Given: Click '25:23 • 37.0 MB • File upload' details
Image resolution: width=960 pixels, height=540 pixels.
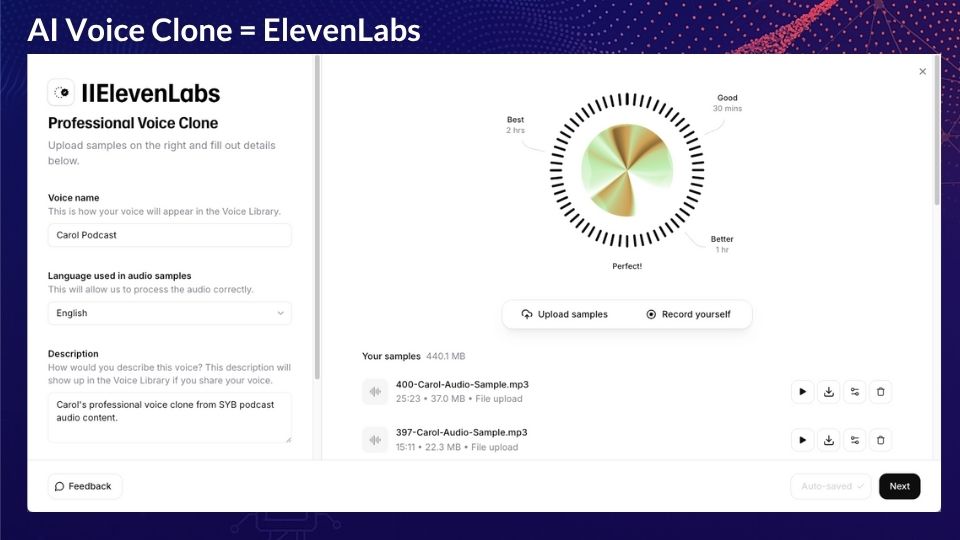Looking at the screenshot, I should click(x=459, y=399).
